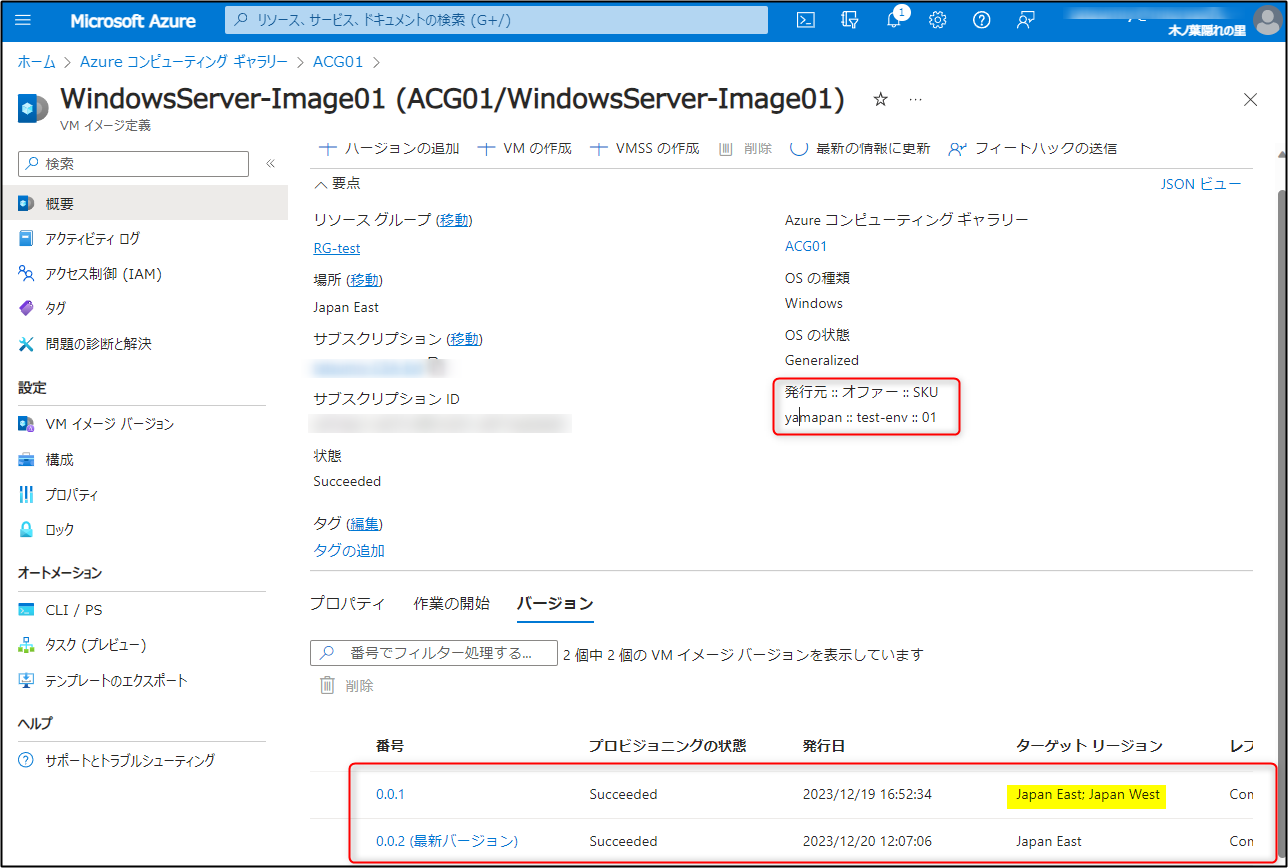Open the directories and subscriptions filter icon
The height and width of the screenshot is (868, 1288).
[x=850, y=20]
